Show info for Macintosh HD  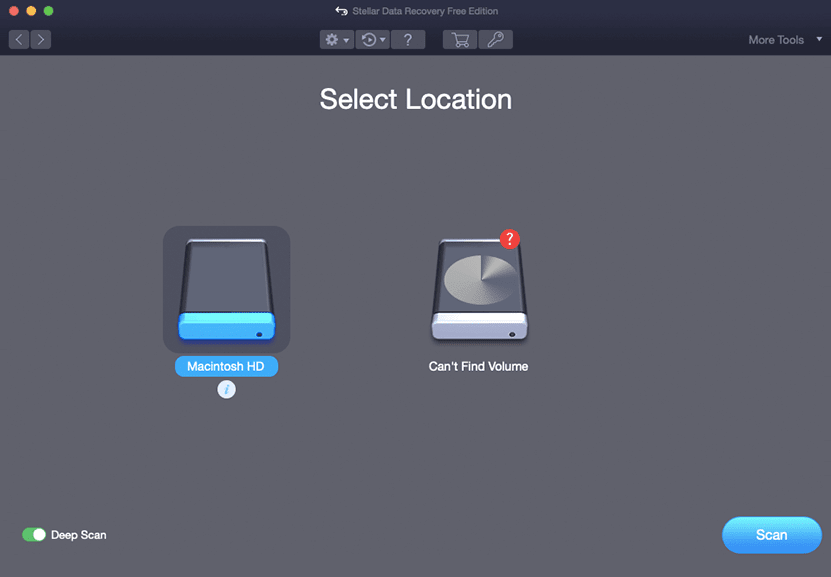(226, 390)
